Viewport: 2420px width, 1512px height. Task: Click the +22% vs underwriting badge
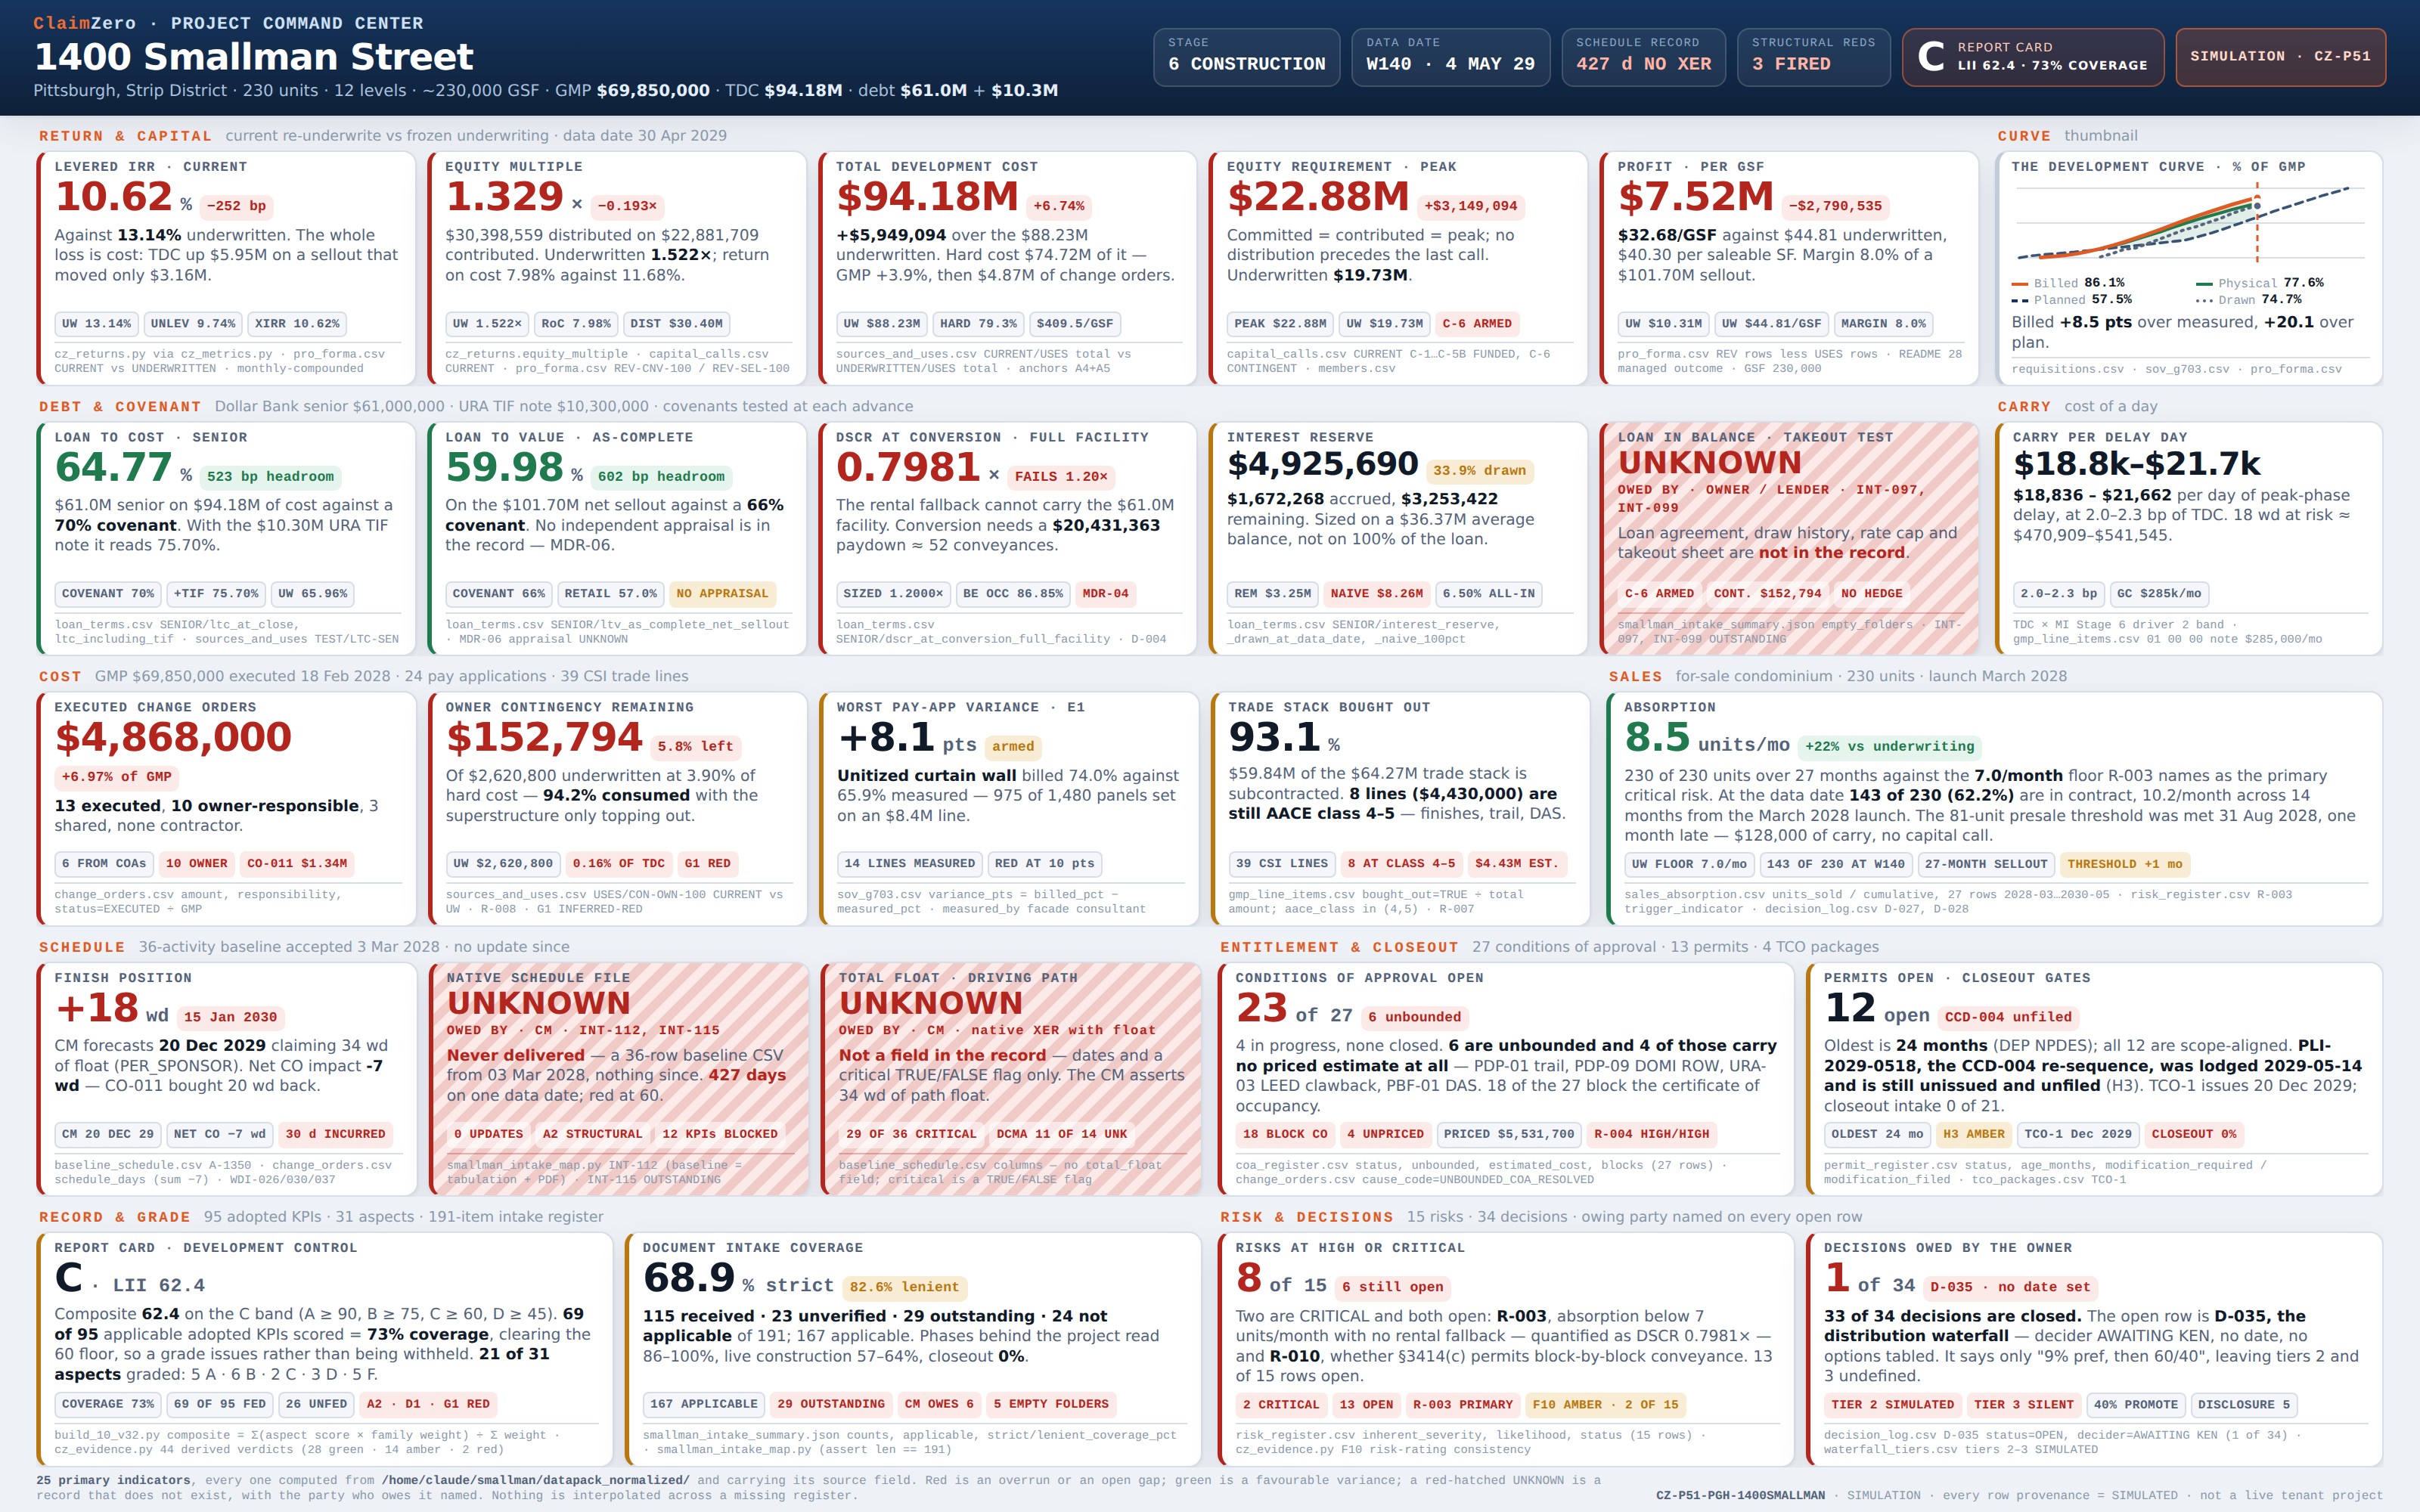(x=1889, y=747)
